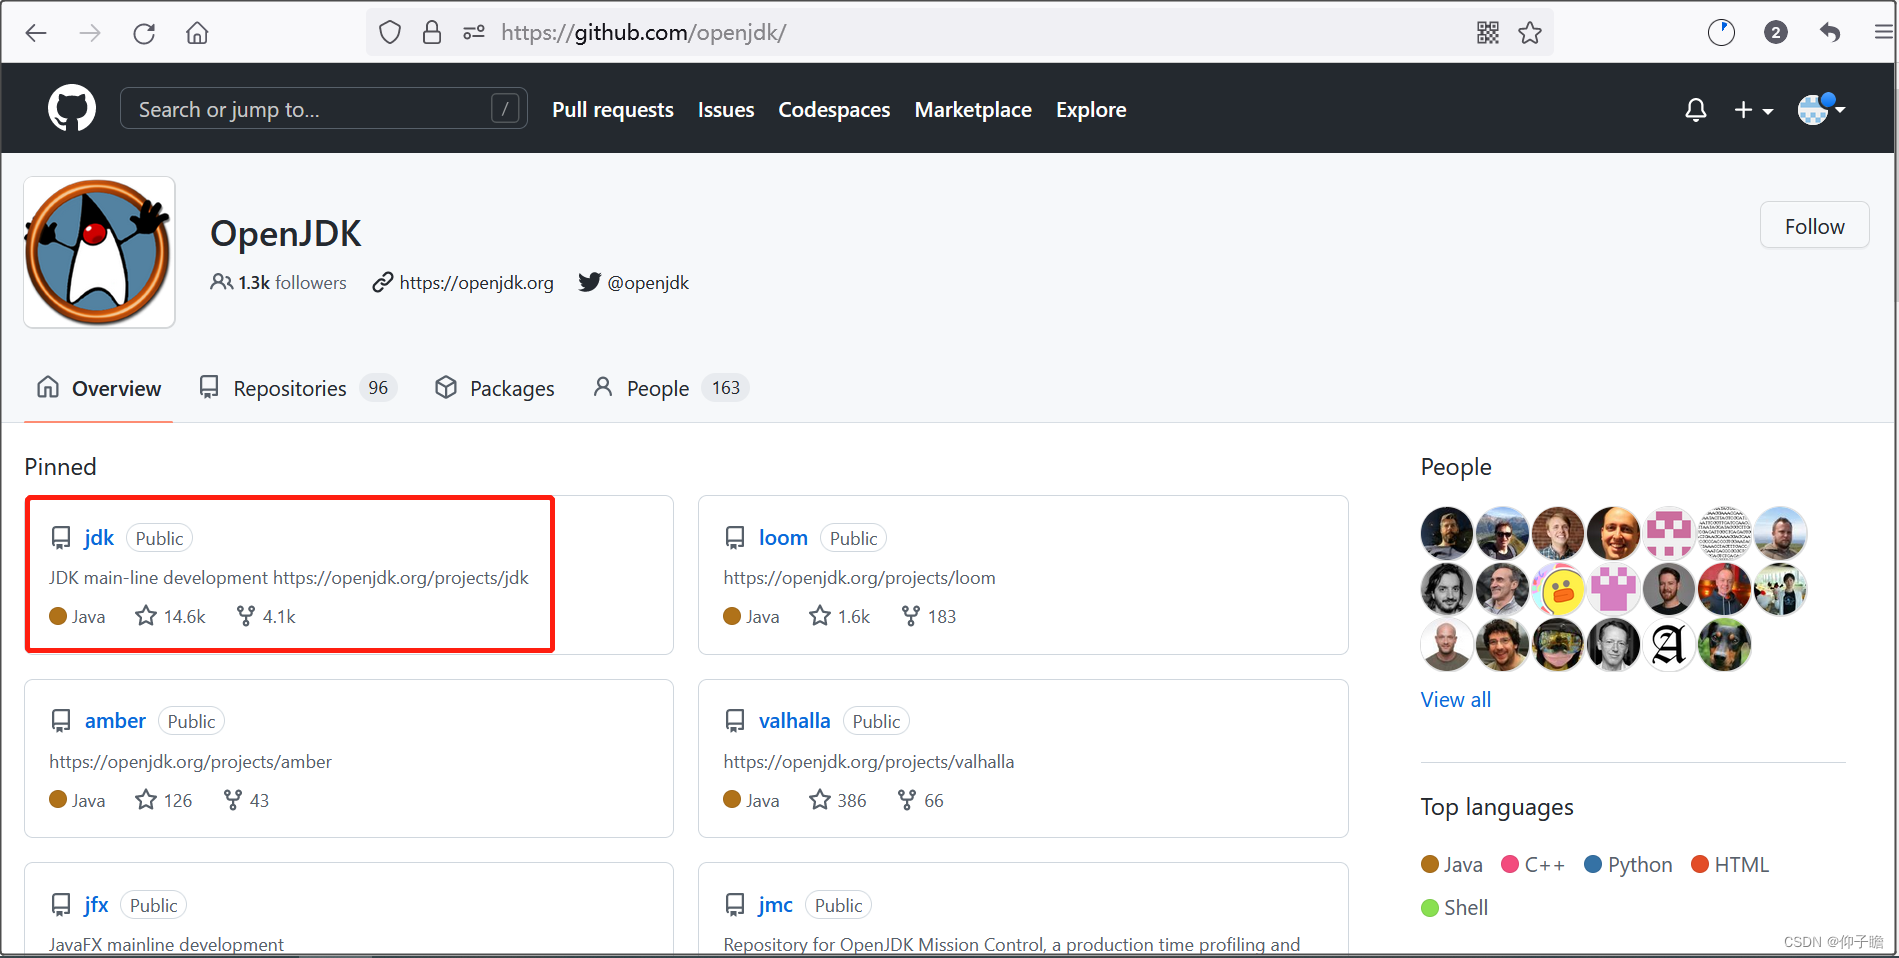Filter by Shell in Top languages

[1455, 908]
